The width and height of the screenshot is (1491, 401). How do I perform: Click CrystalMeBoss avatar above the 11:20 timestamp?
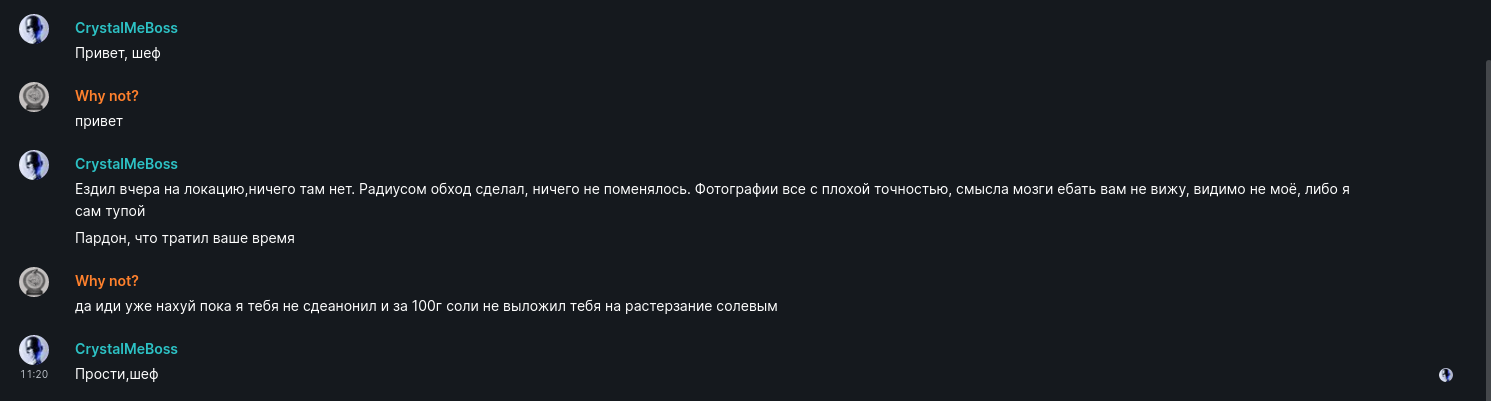tap(34, 349)
